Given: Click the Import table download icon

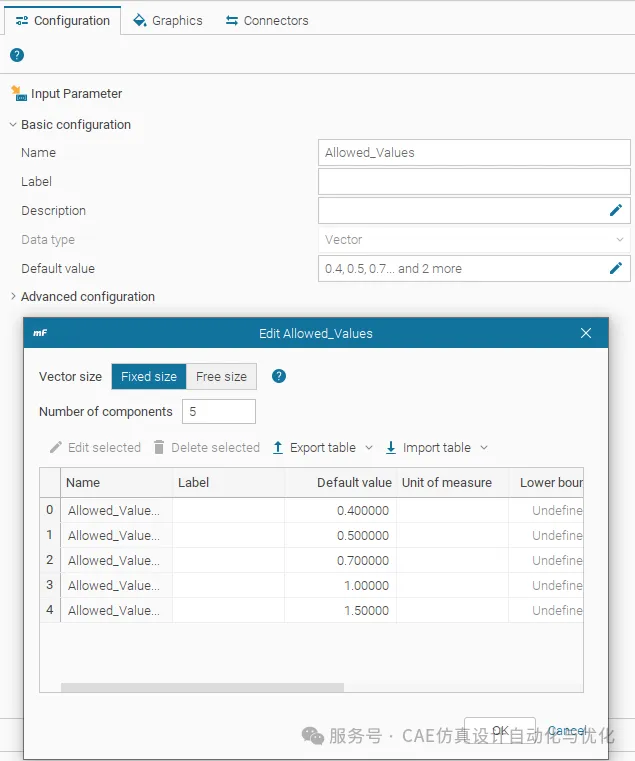Looking at the screenshot, I should point(391,447).
